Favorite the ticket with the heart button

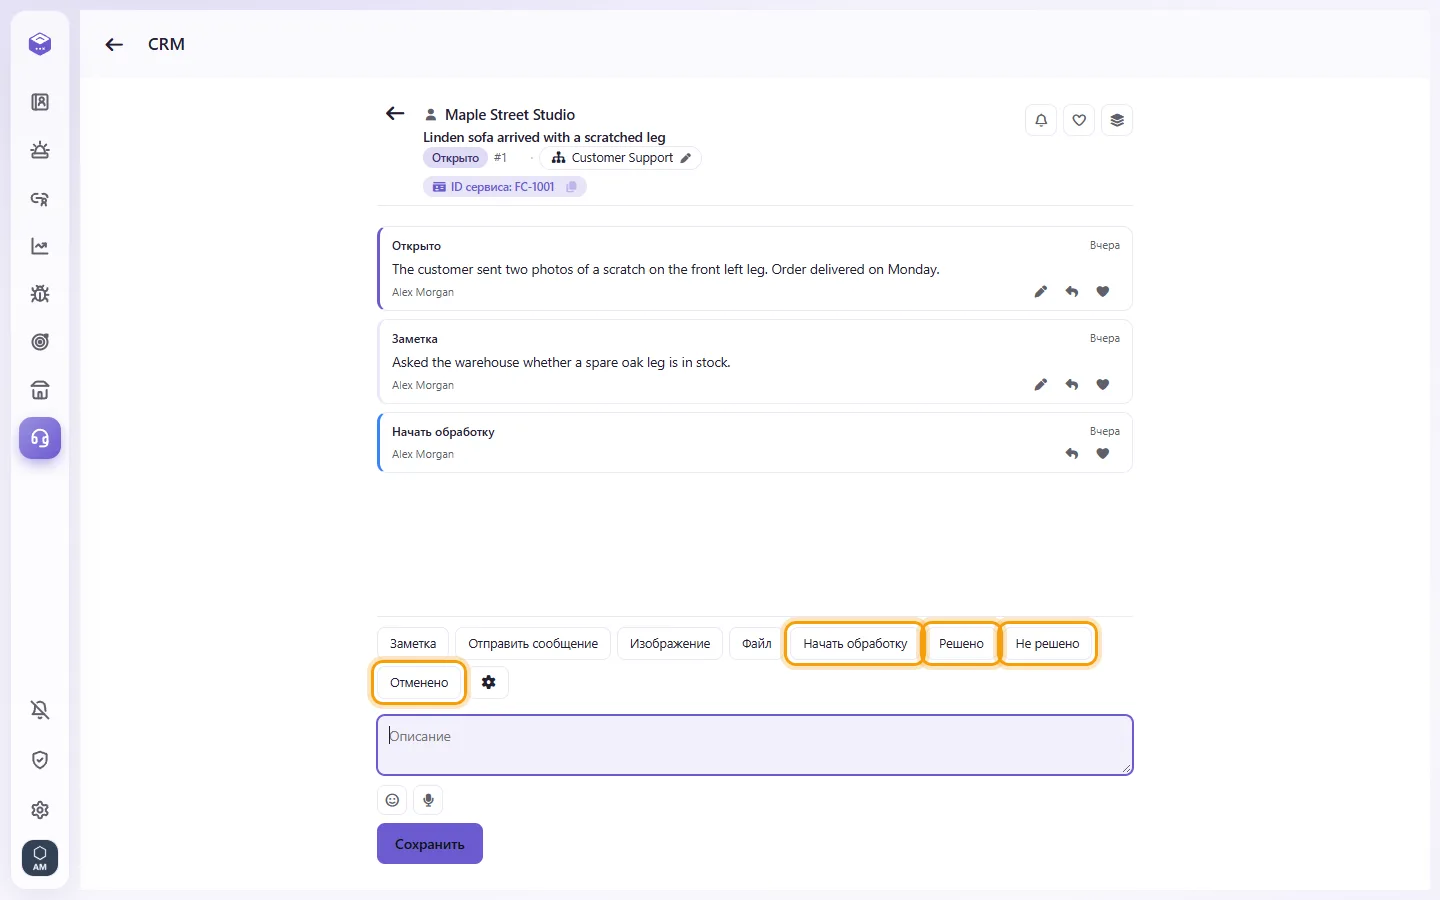point(1079,120)
